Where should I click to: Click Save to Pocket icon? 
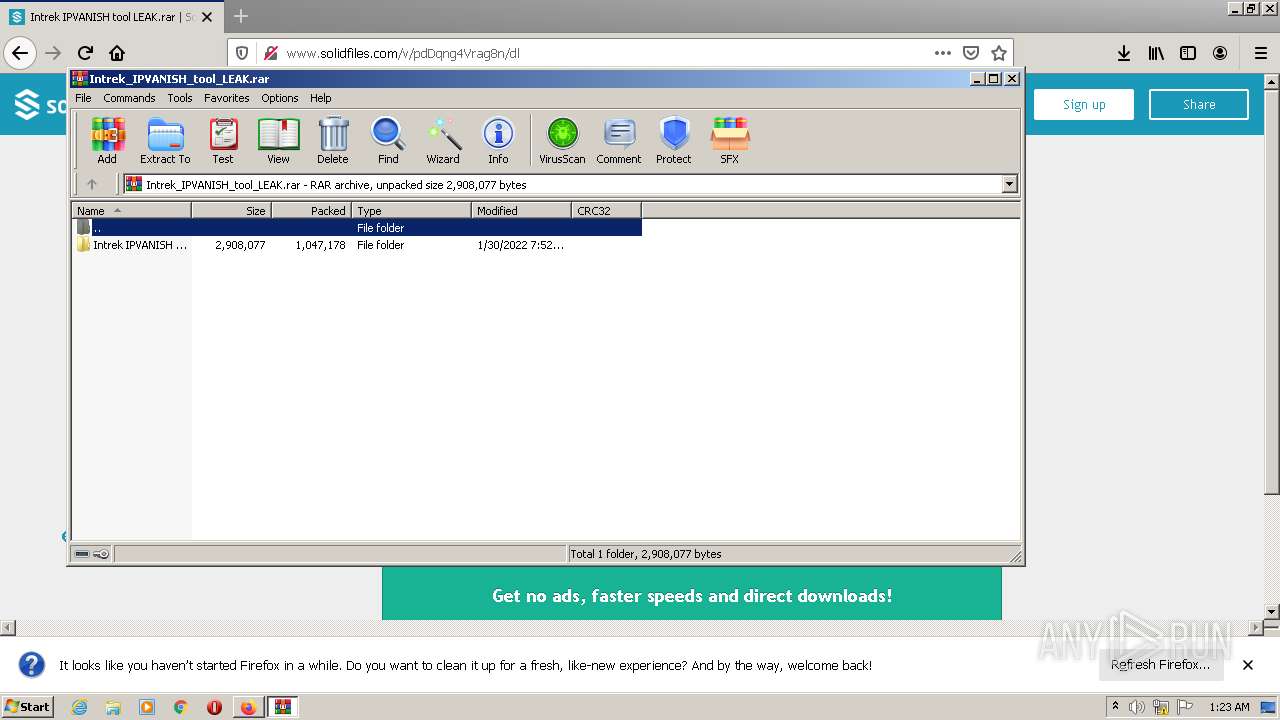coord(971,53)
